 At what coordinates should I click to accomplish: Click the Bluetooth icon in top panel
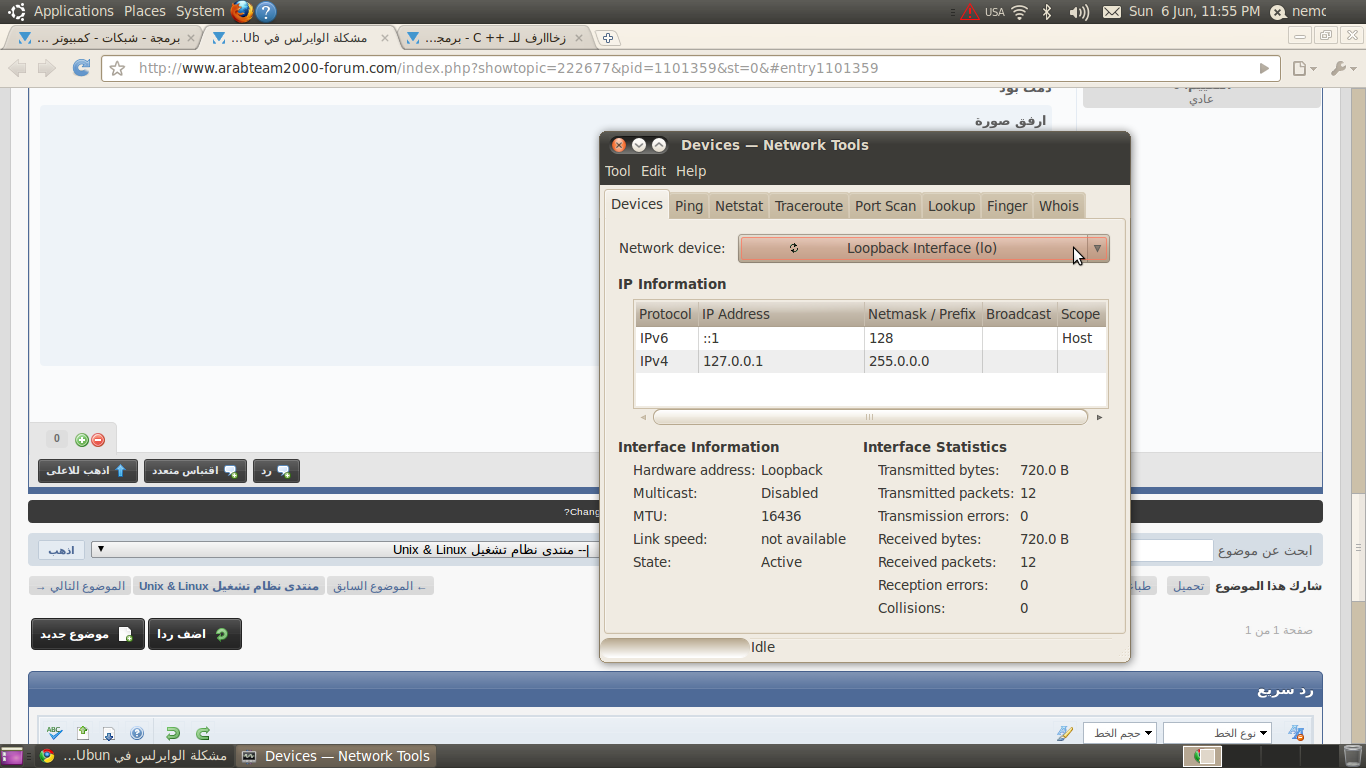click(1048, 12)
